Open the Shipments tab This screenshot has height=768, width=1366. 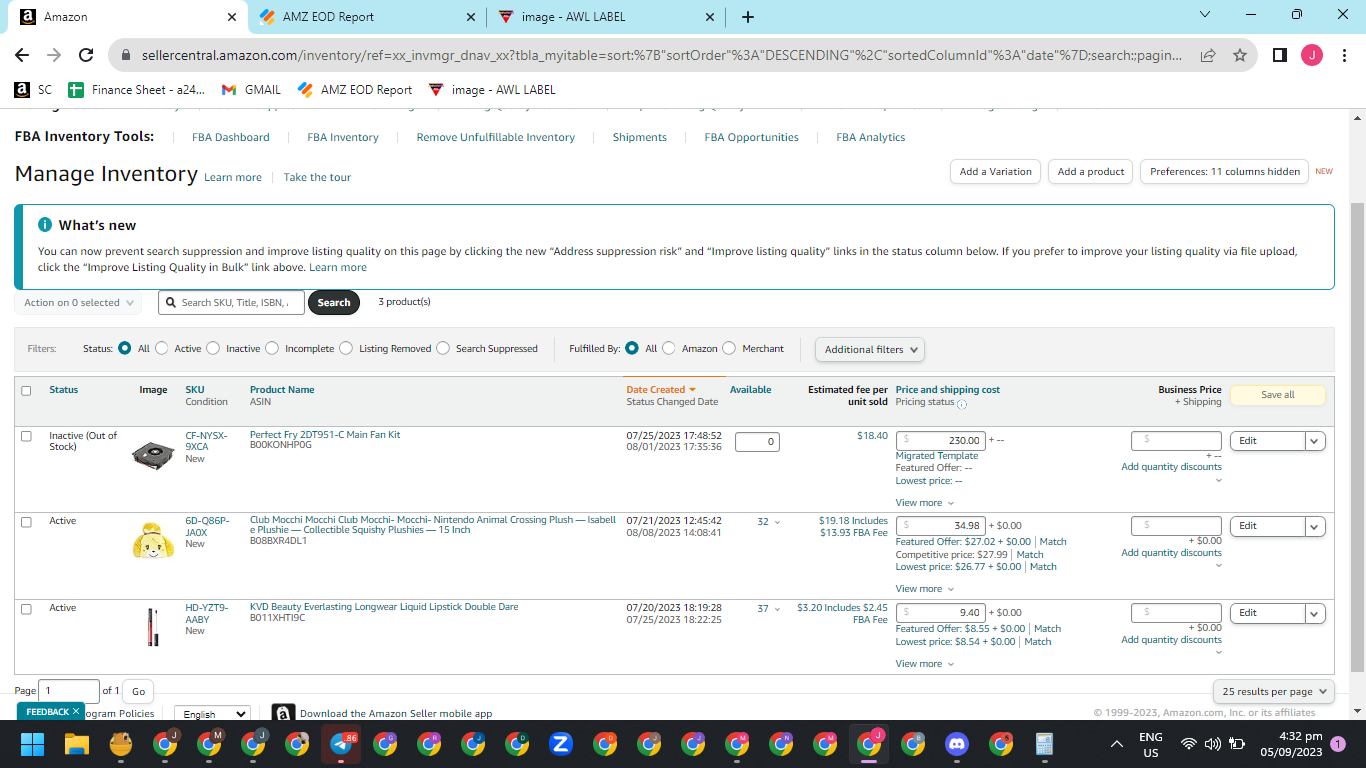(640, 138)
